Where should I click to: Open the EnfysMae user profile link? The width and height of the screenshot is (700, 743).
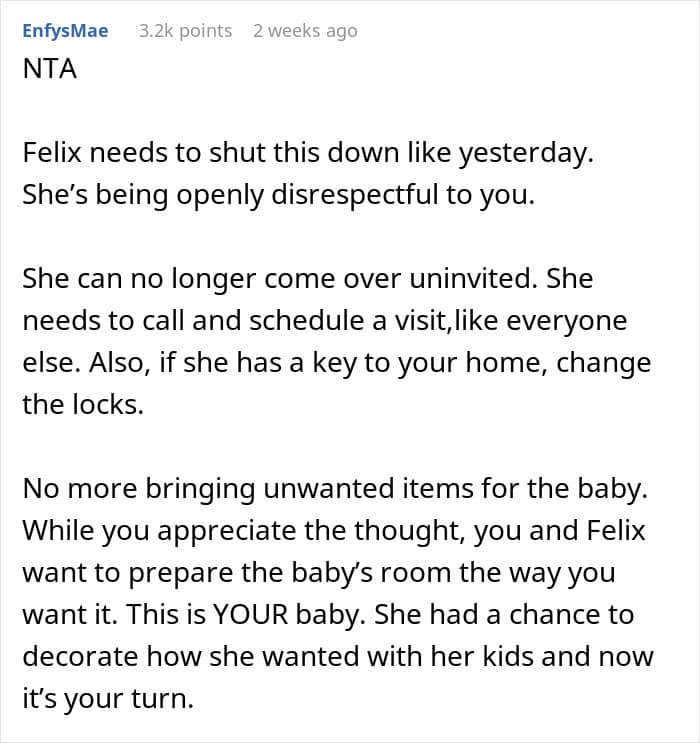pos(65,31)
